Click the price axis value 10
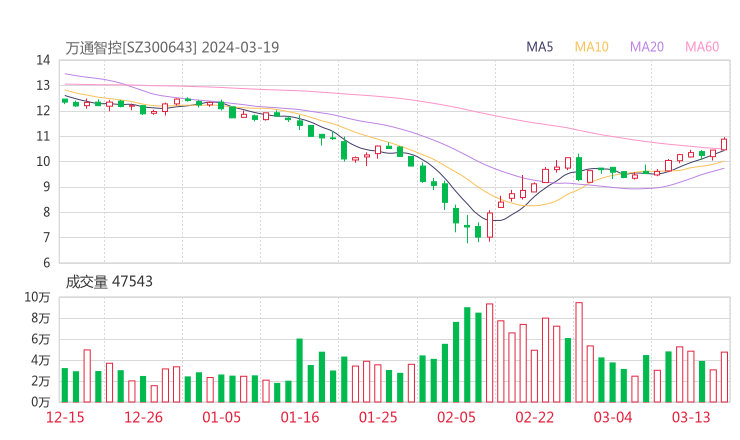 (x=43, y=161)
